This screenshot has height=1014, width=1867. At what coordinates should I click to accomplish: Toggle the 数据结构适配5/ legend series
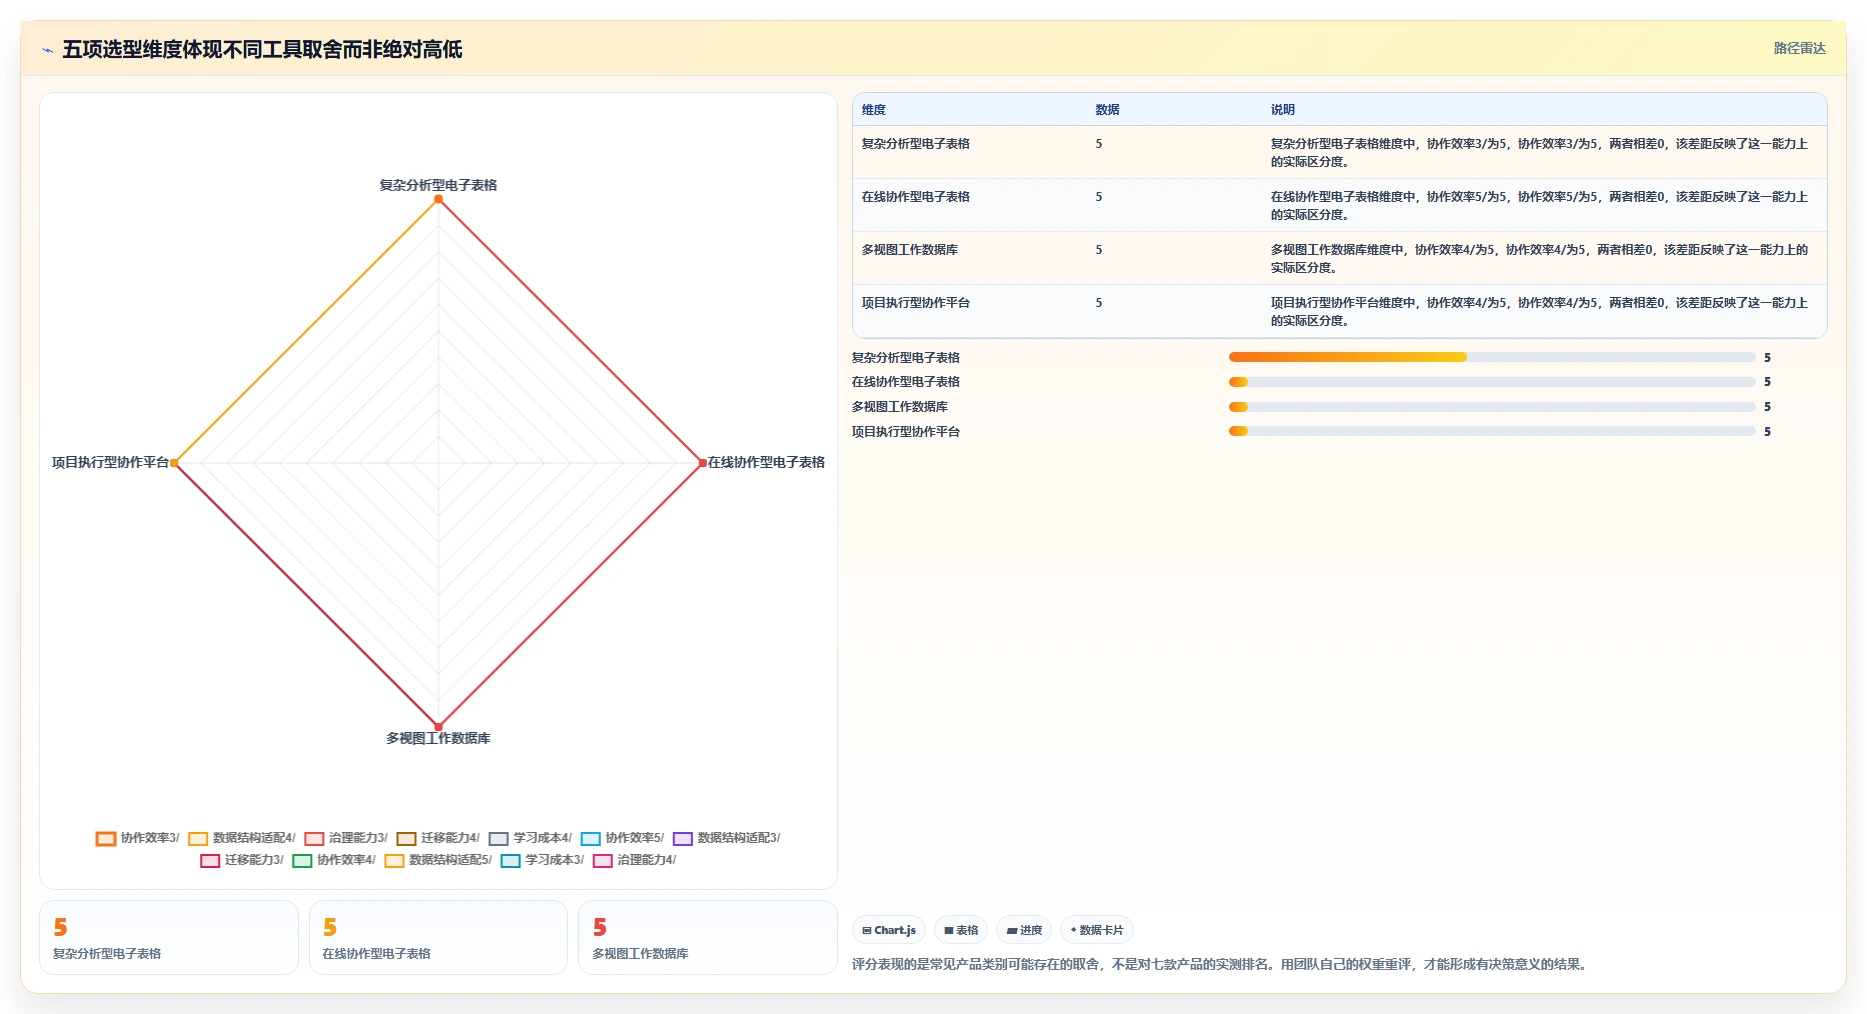click(438, 860)
